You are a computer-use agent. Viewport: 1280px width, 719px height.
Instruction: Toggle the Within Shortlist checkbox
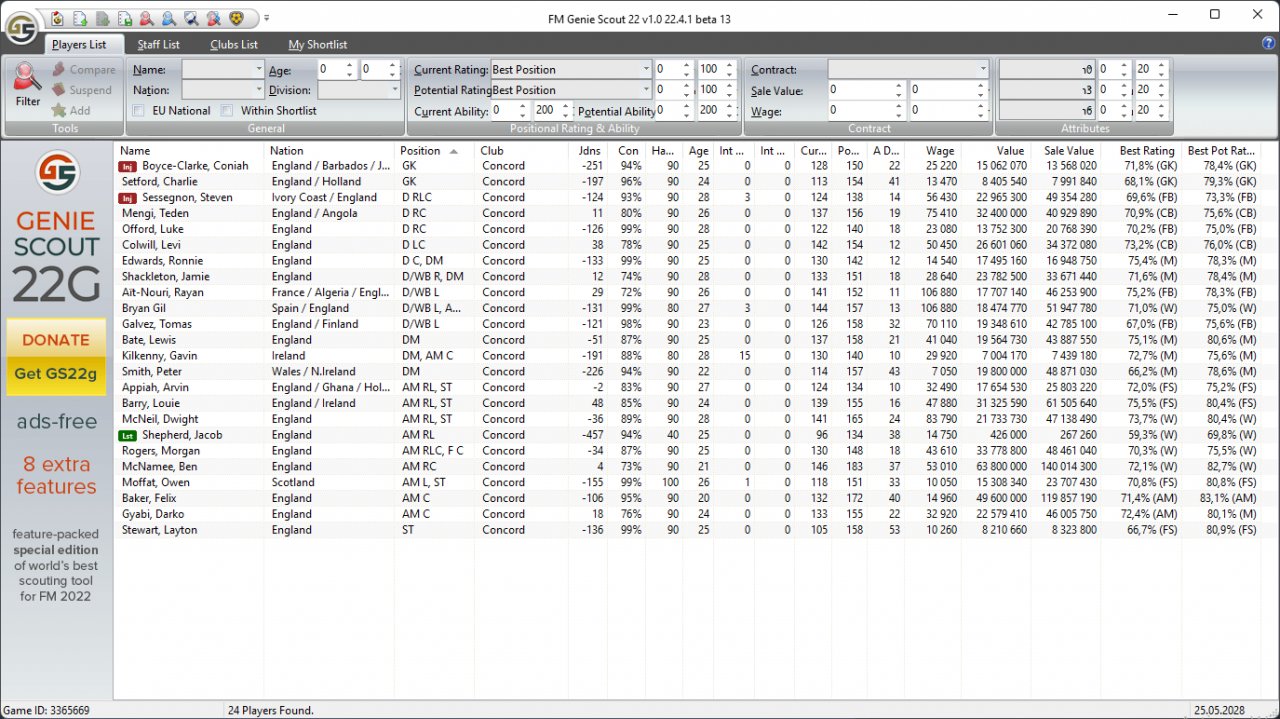coord(227,111)
